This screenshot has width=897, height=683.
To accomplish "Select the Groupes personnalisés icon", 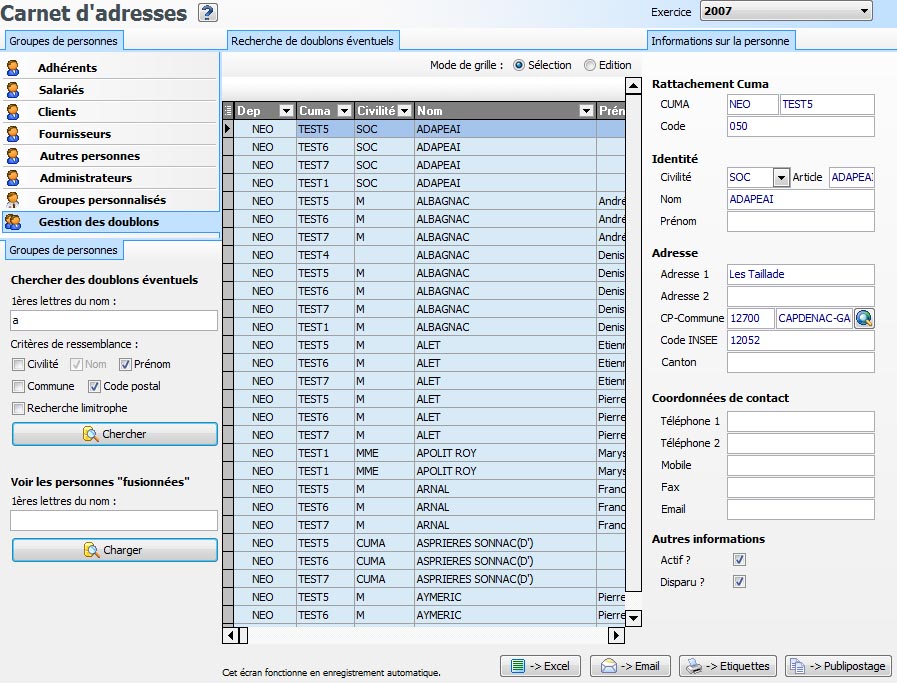I will click(13, 200).
